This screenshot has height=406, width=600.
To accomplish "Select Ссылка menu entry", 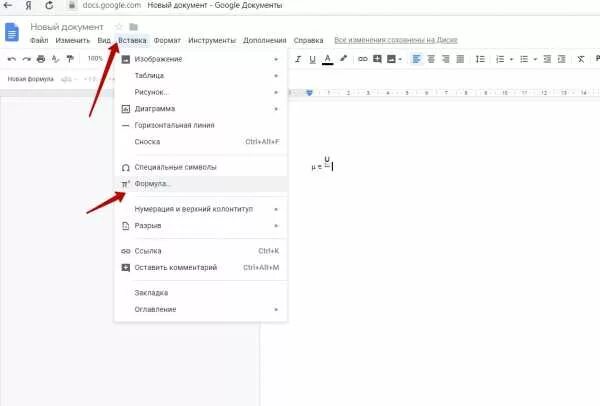I will (201, 251).
